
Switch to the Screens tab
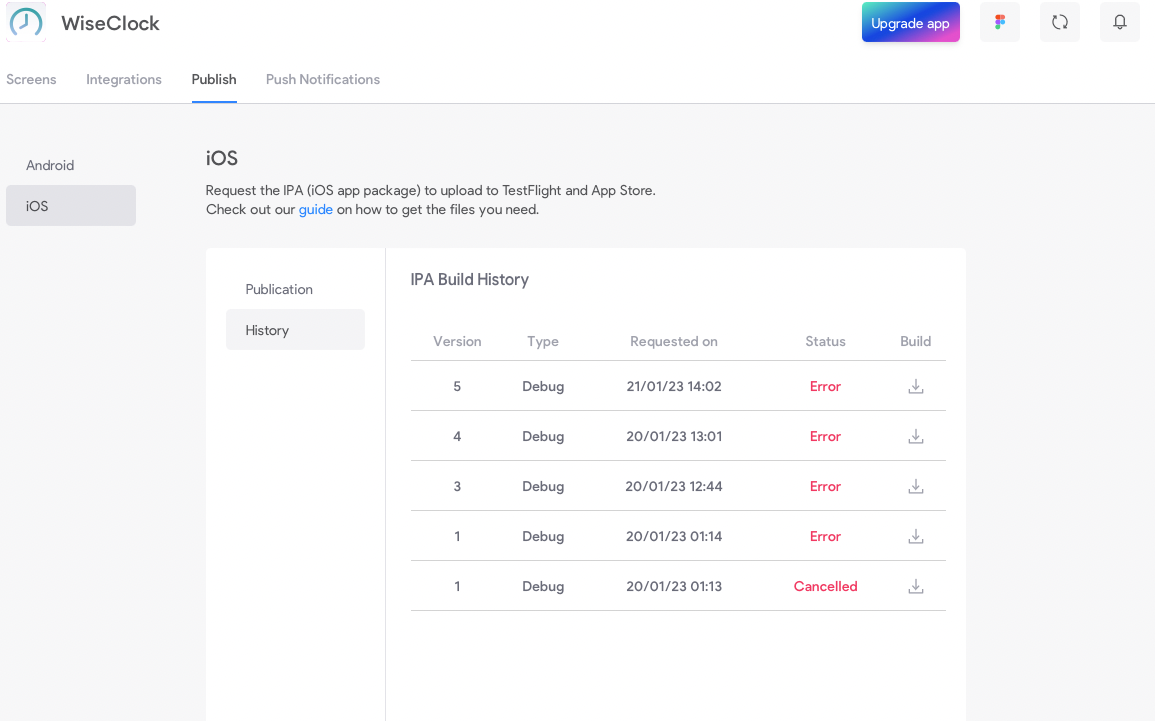31,80
